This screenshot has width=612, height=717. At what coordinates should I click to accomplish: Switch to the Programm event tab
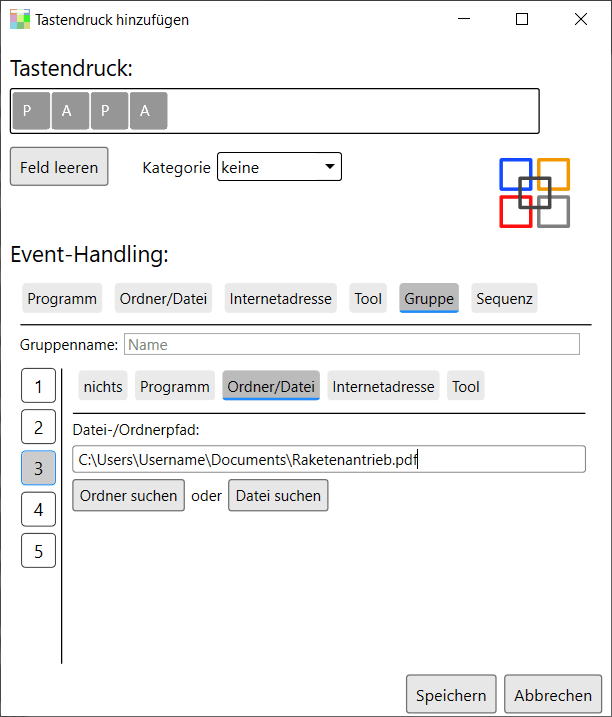(x=62, y=298)
